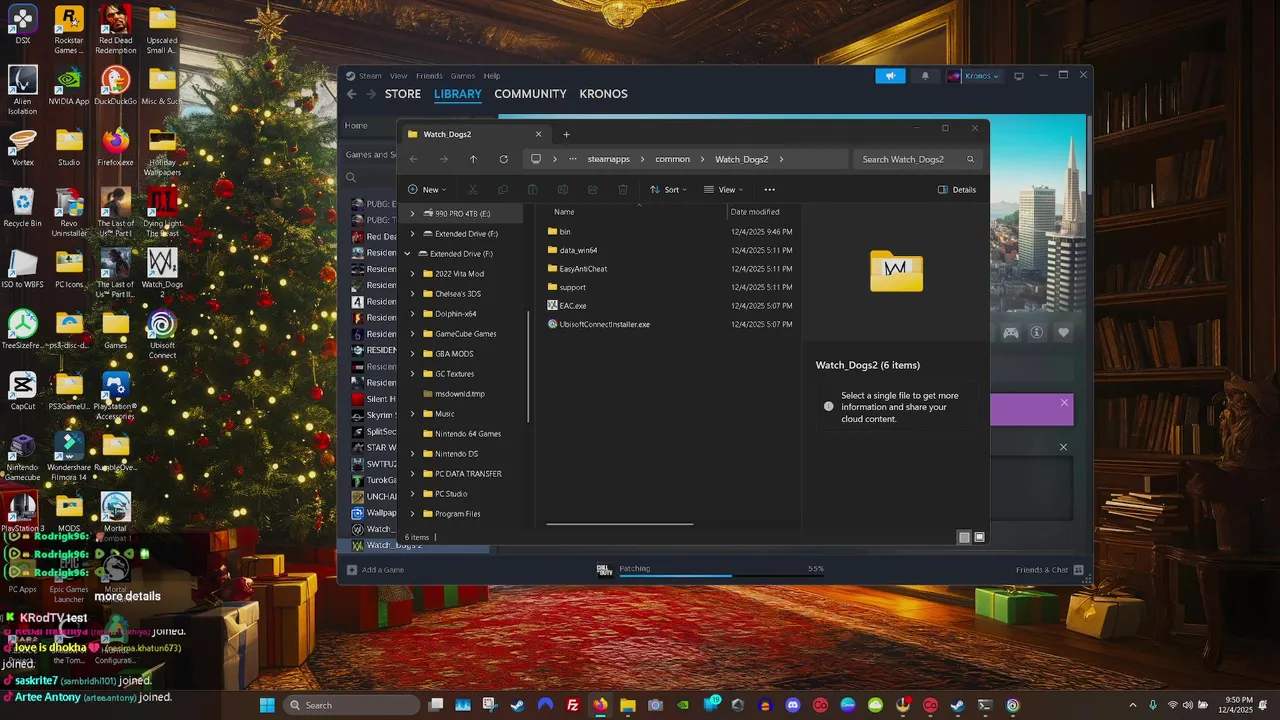The width and height of the screenshot is (1280, 720).
Task: Go back in File Explorer navigation
Action: pos(414,159)
